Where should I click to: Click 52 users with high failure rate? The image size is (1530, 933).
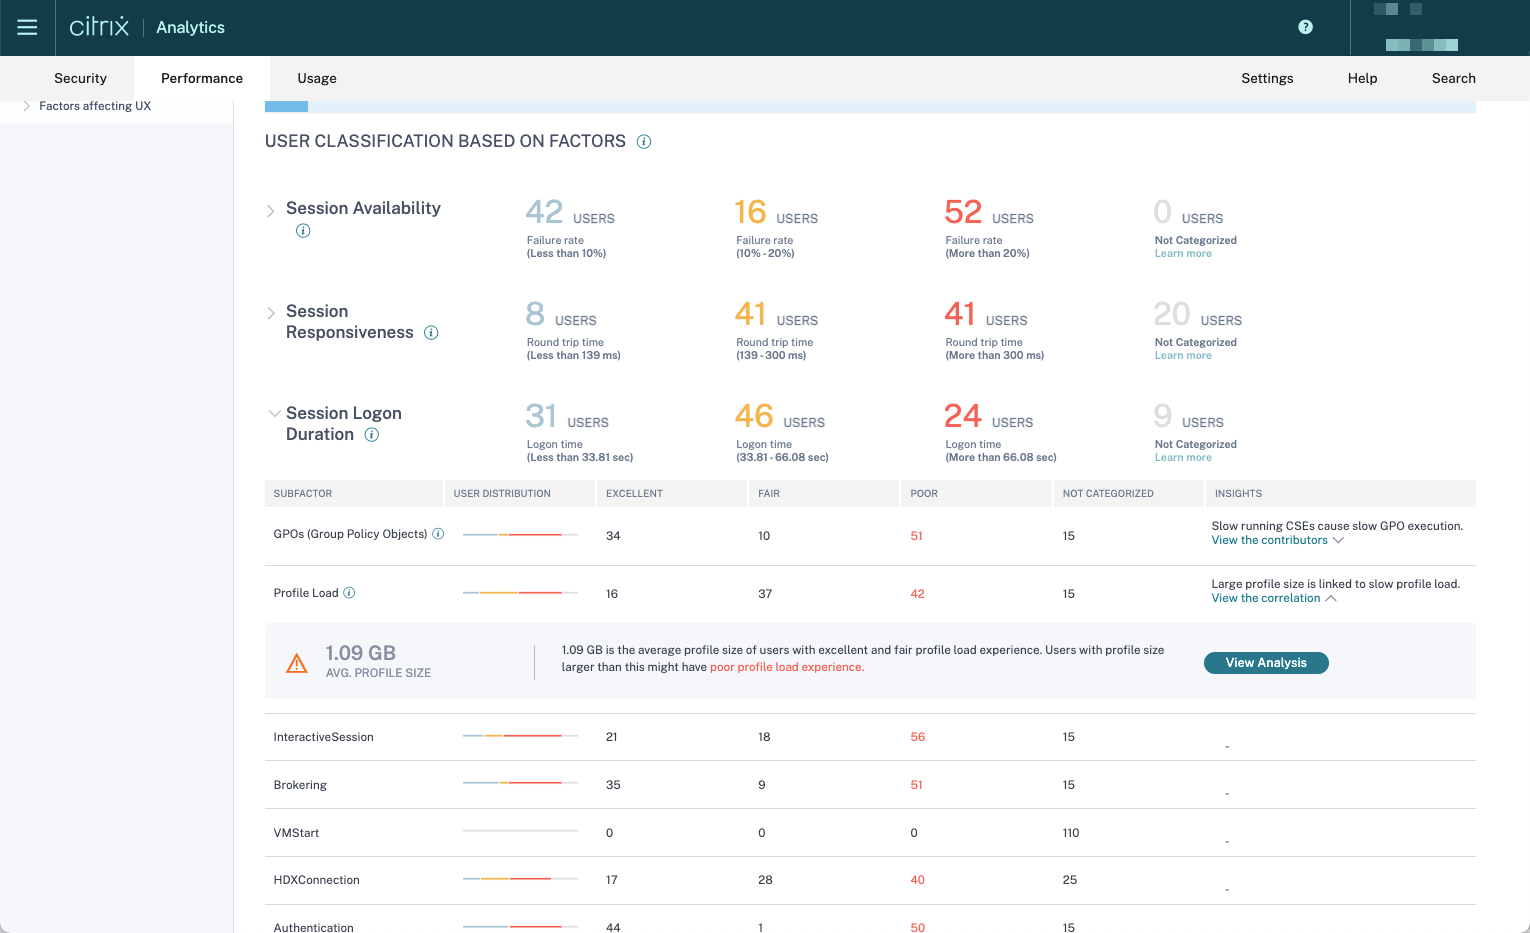click(x=963, y=213)
